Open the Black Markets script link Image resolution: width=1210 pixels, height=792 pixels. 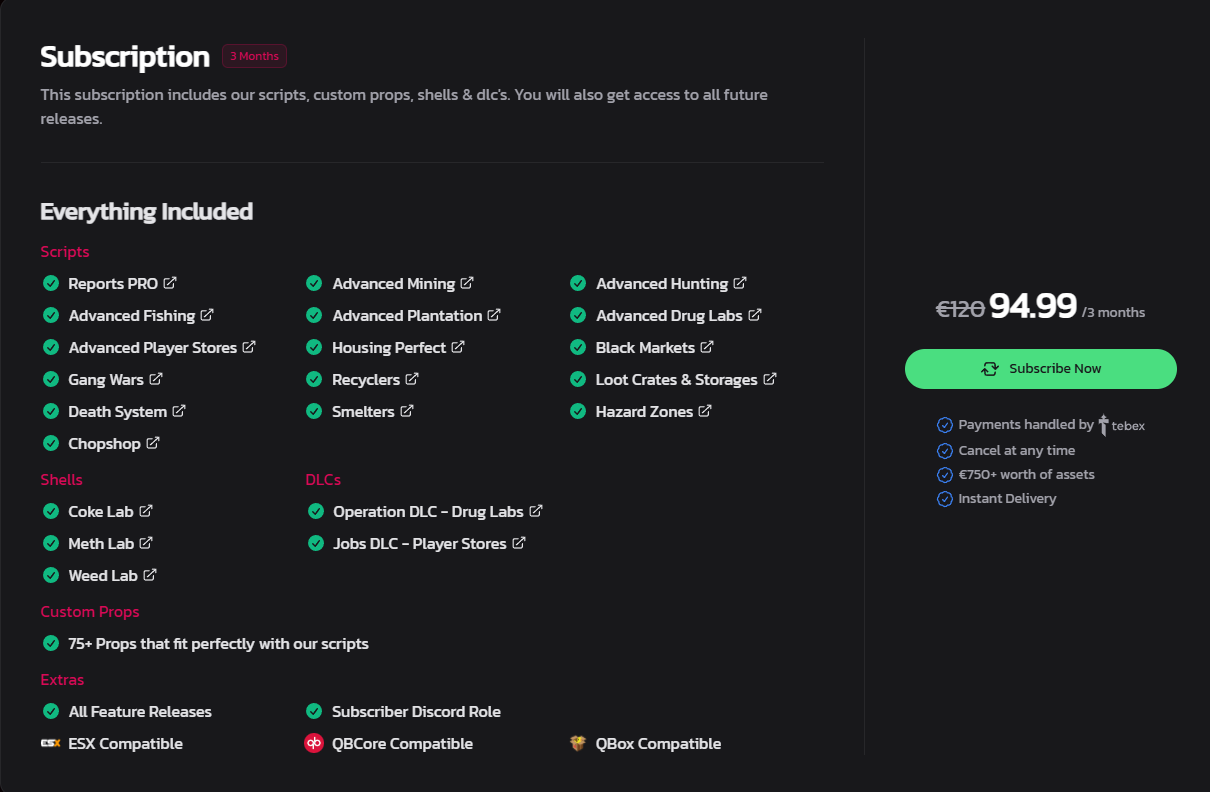point(654,348)
